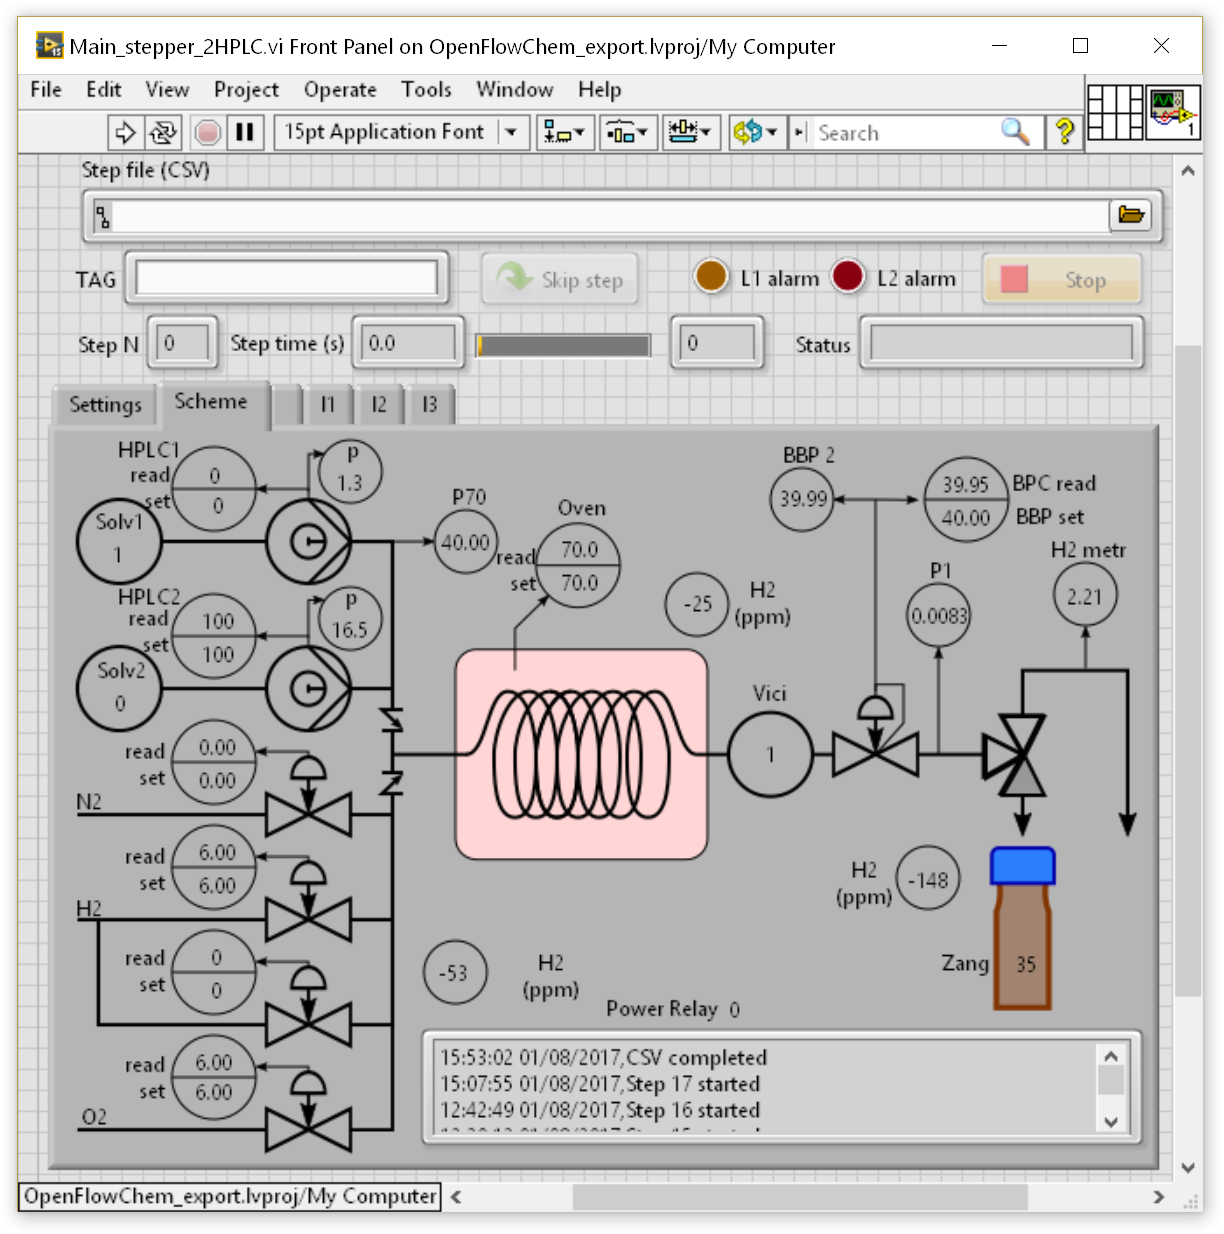Image resolution: width=1224 pixels, height=1234 pixels.
Task: Click the Run arrow toolbar button
Action: 125,132
